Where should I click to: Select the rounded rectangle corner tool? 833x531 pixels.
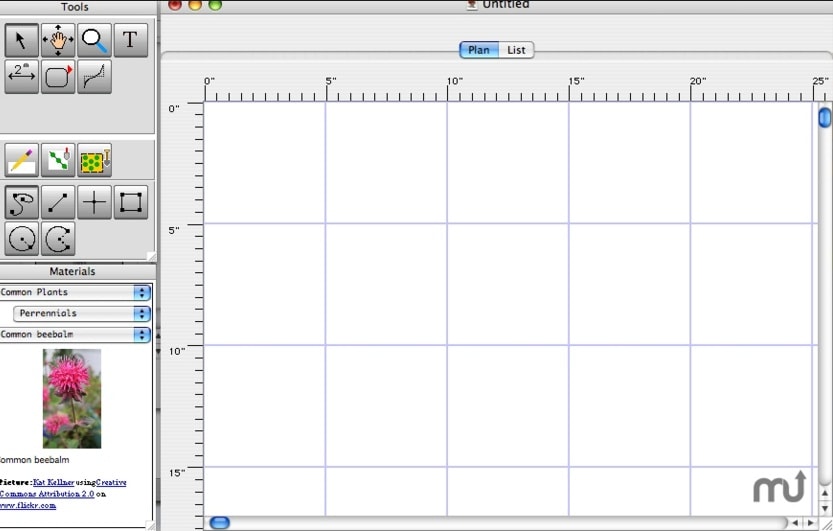pos(58,76)
